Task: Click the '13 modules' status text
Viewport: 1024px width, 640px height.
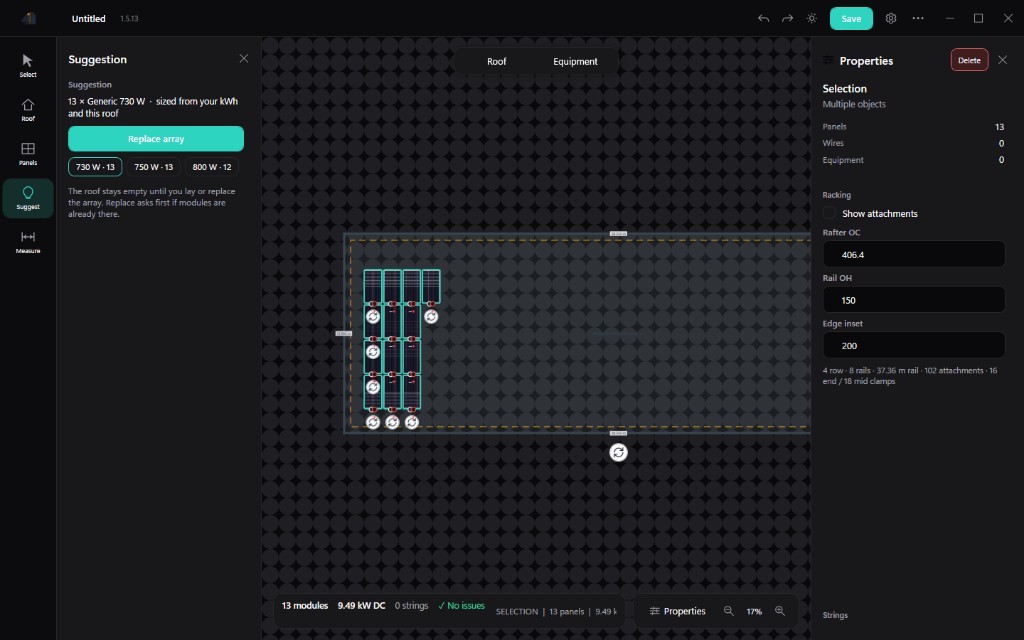Action: (x=304, y=605)
